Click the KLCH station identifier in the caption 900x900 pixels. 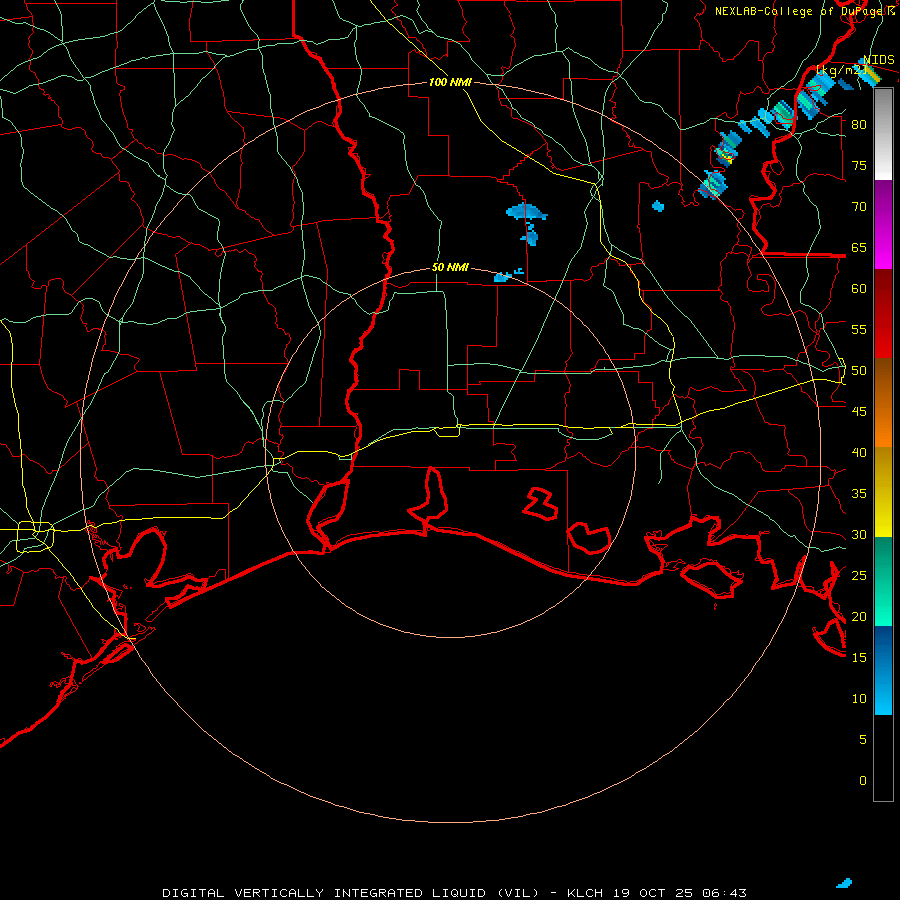(585, 893)
